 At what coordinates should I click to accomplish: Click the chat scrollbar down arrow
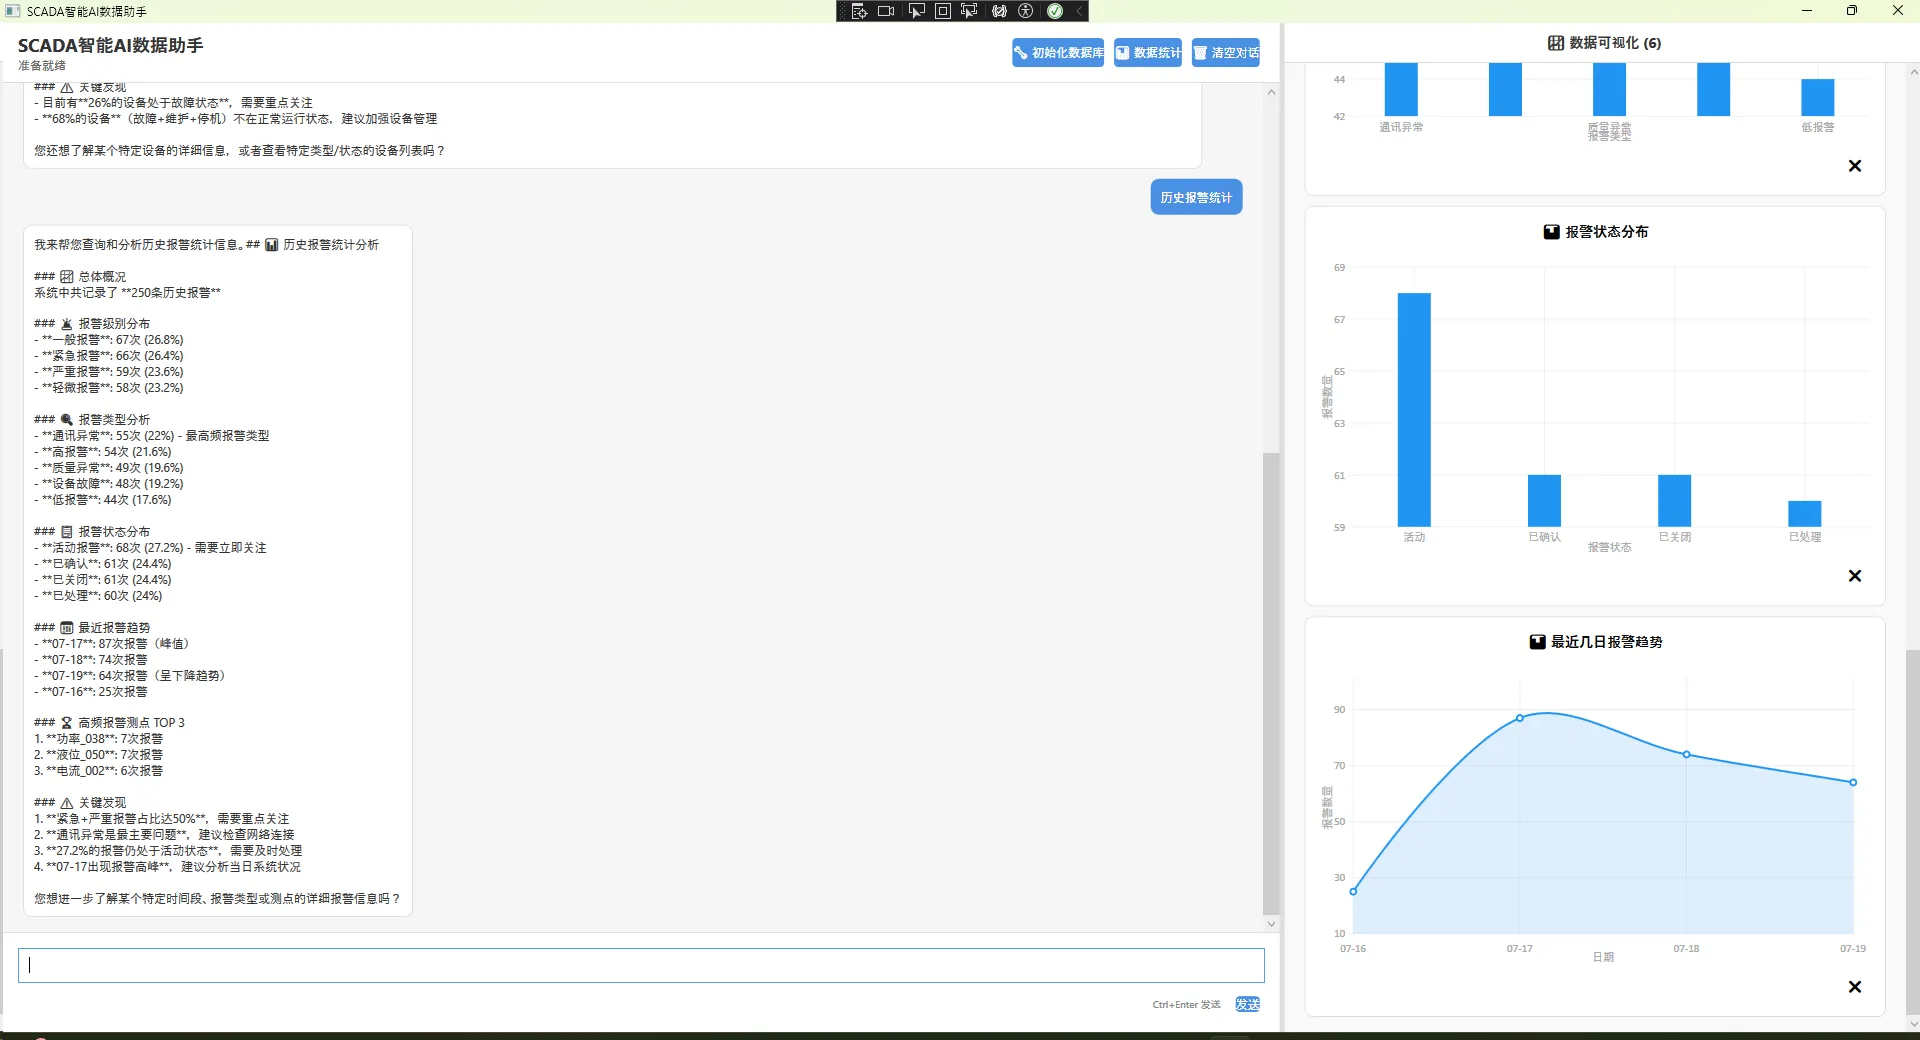coord(1271,924)
